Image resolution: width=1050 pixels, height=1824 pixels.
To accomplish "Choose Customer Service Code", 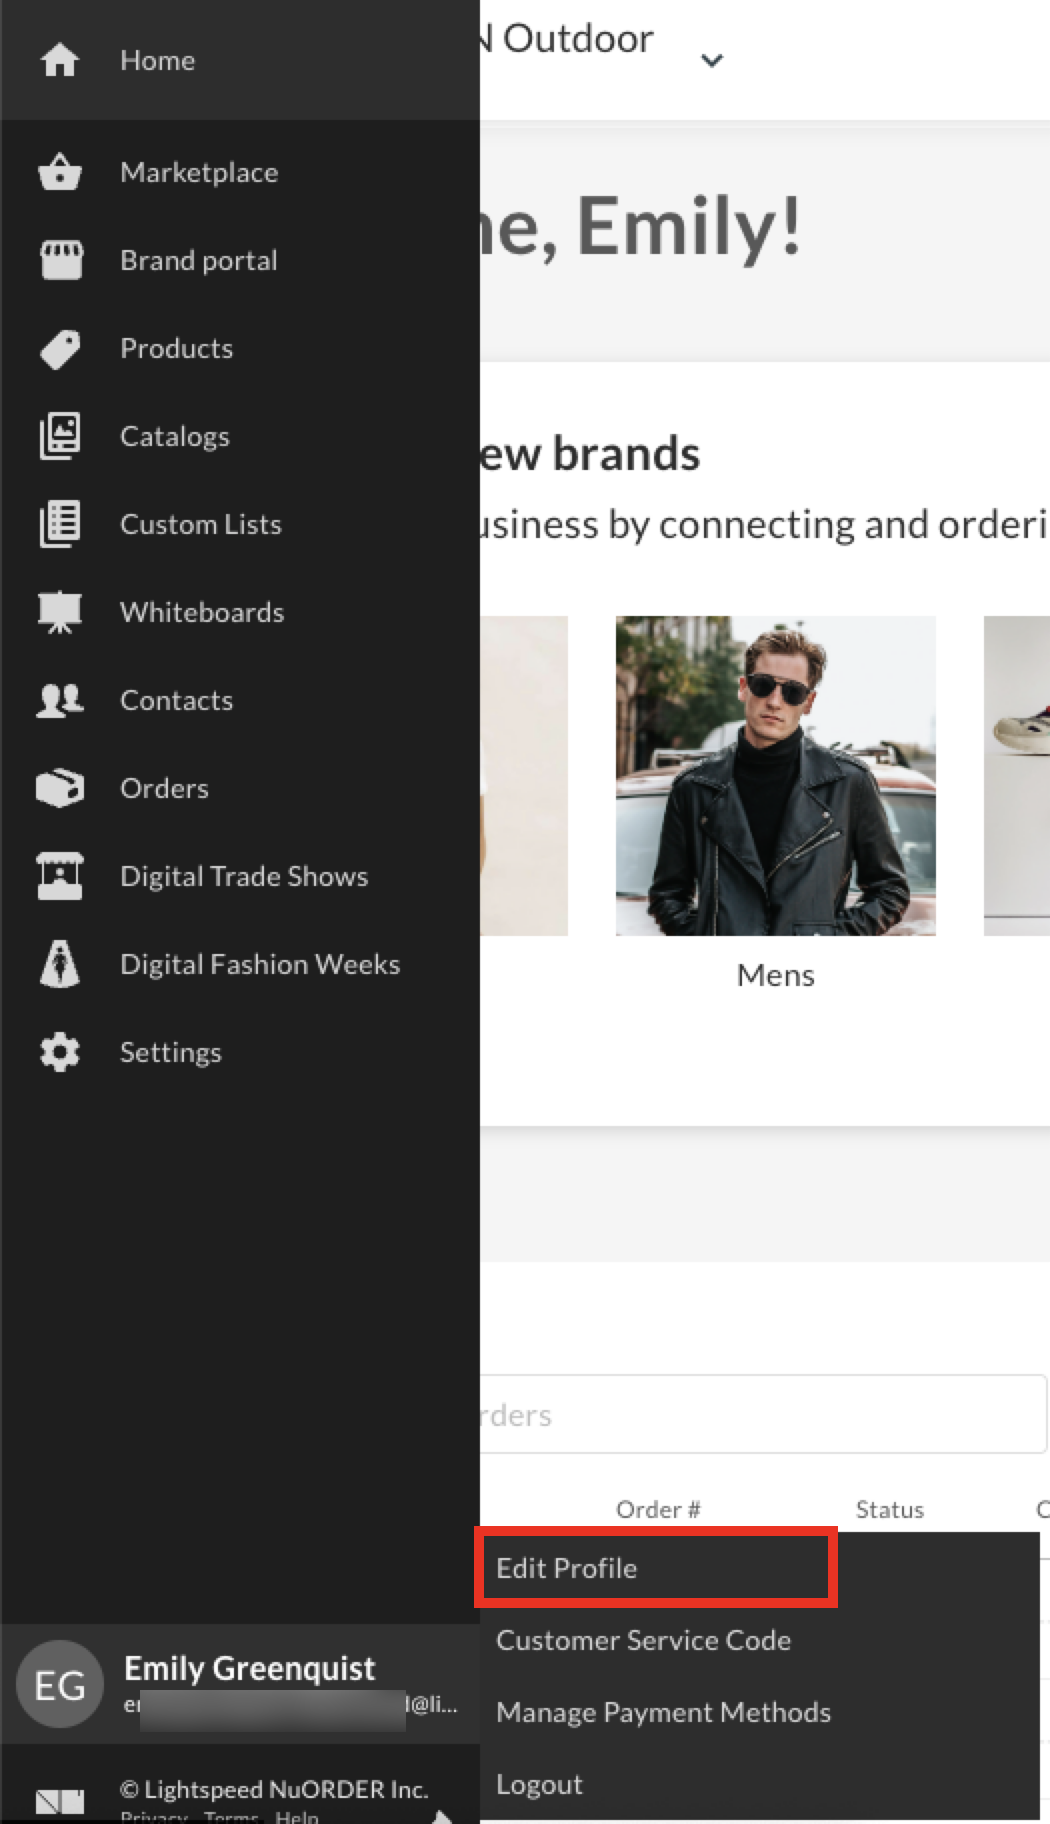I will coord(759,1640).
